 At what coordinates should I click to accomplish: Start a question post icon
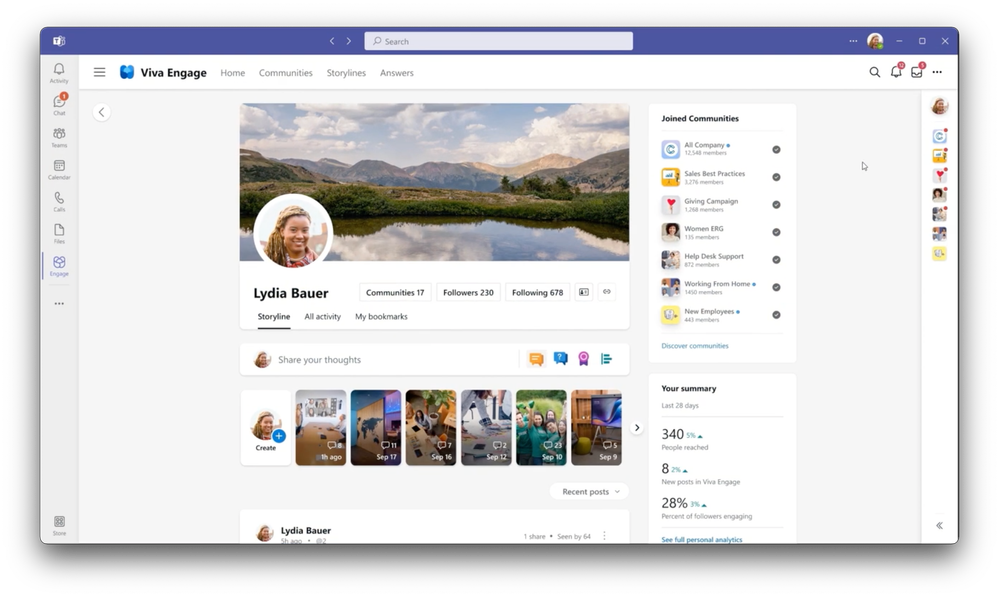coord(560,359)
